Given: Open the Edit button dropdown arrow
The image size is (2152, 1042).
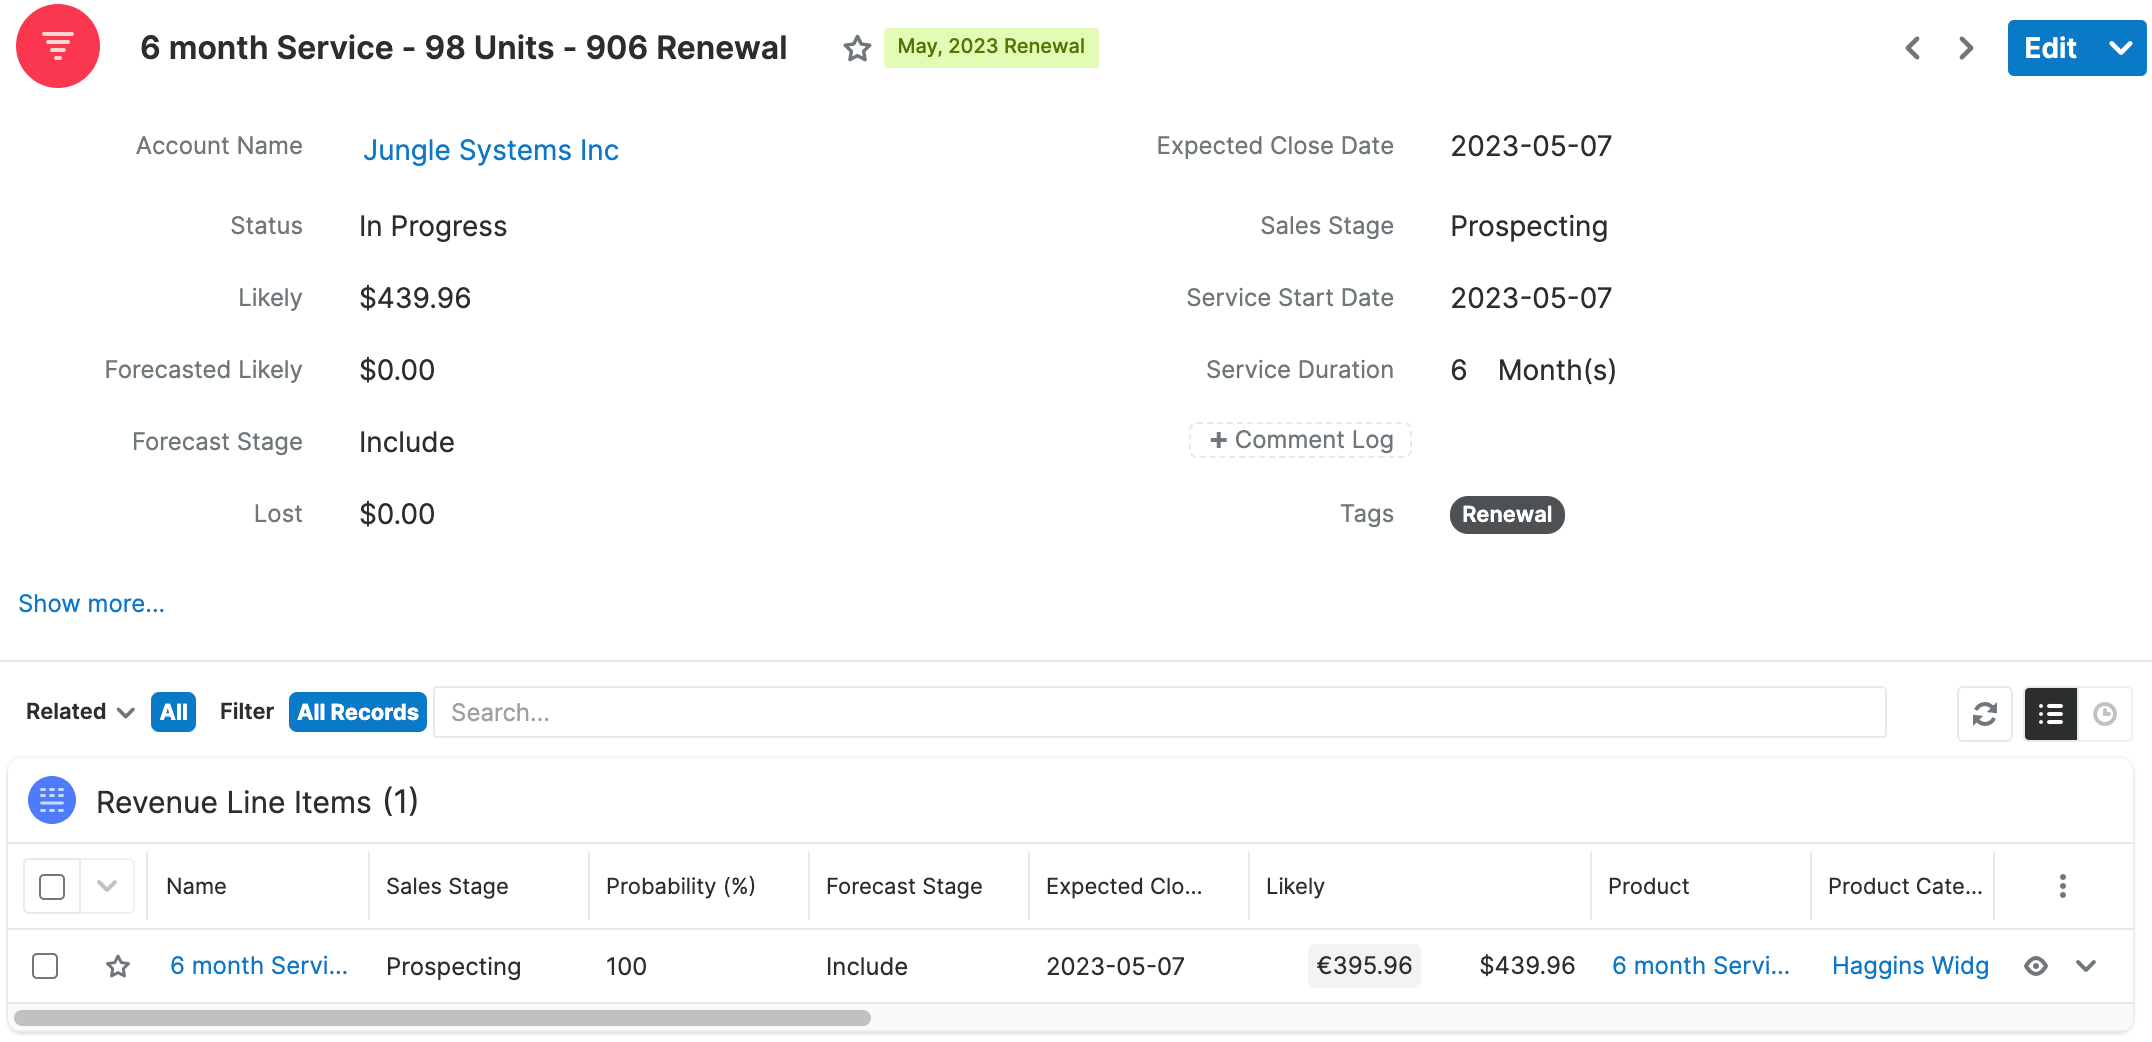Looking at the screenshot, I should pos(2120,48).
